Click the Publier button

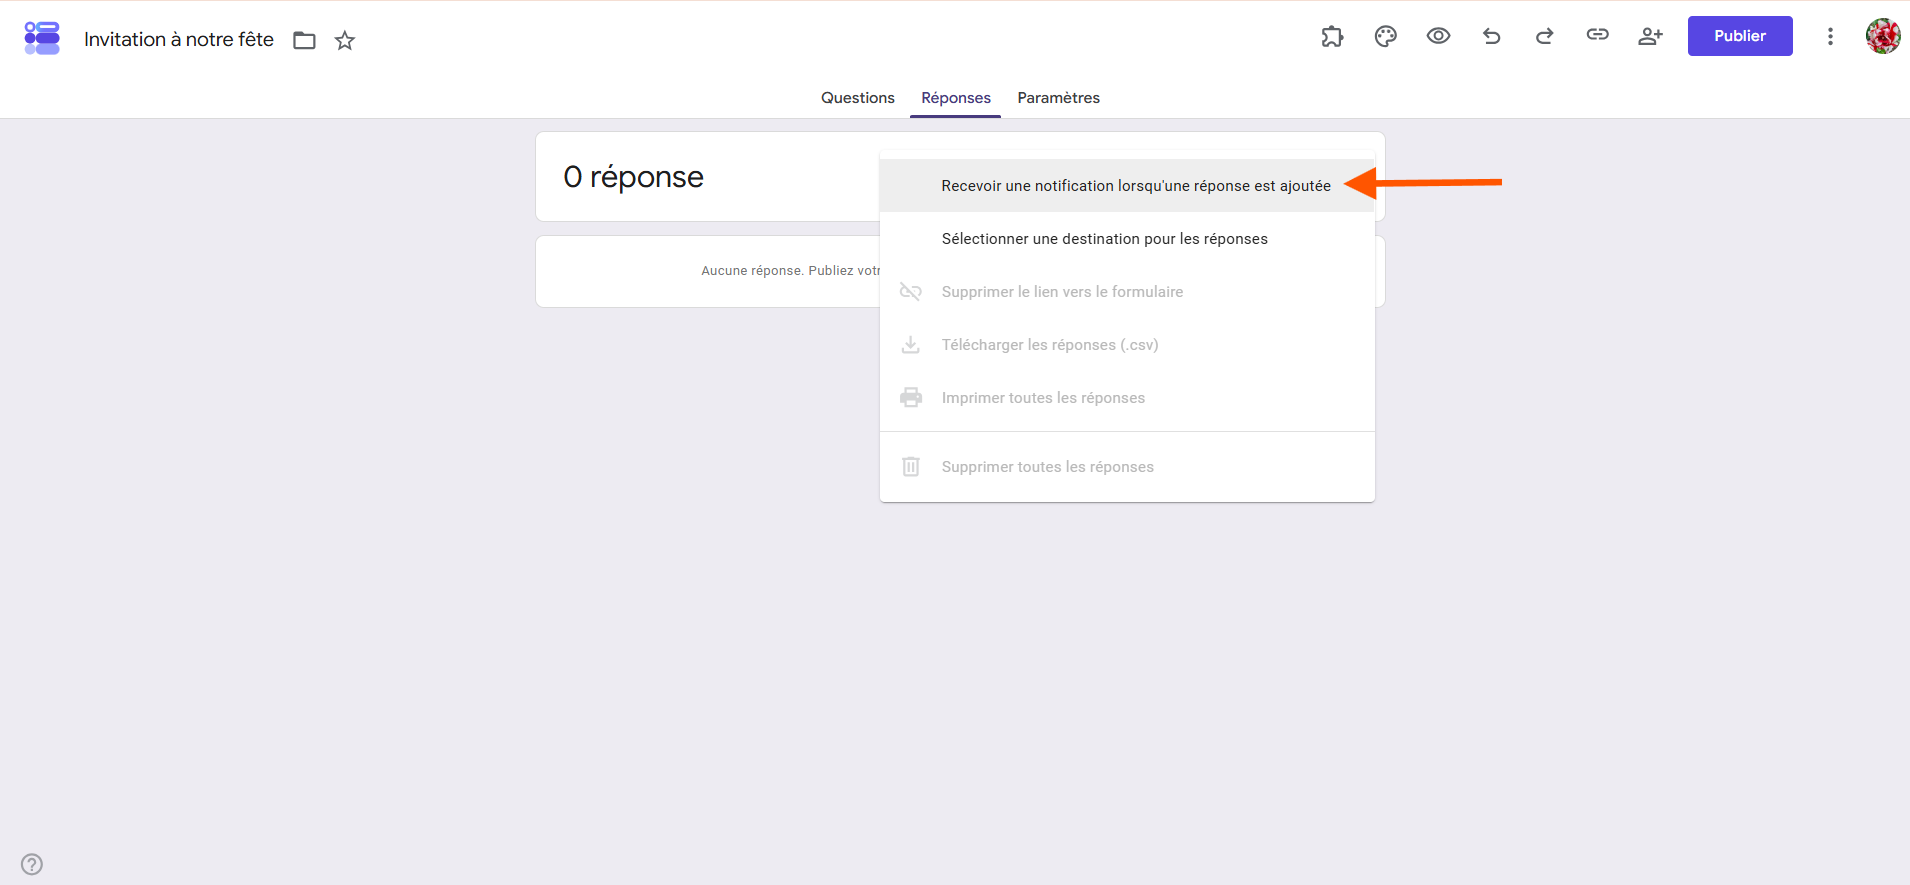click(1740, 36)
